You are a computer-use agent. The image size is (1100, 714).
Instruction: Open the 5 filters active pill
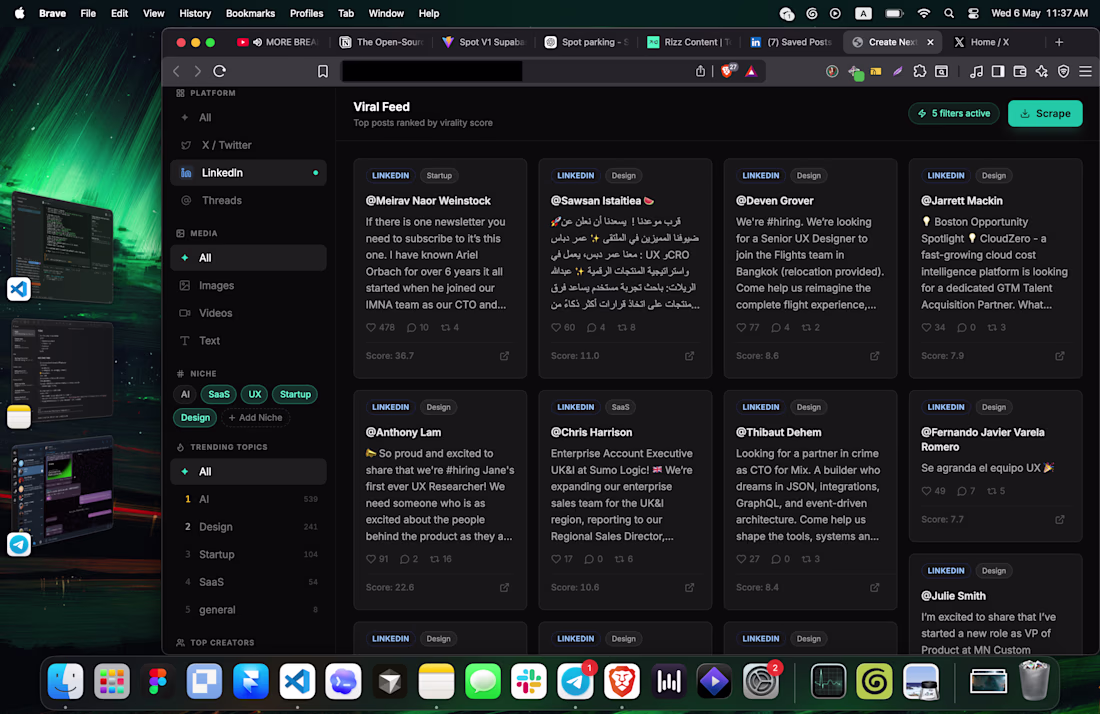(x=953, y=114)
